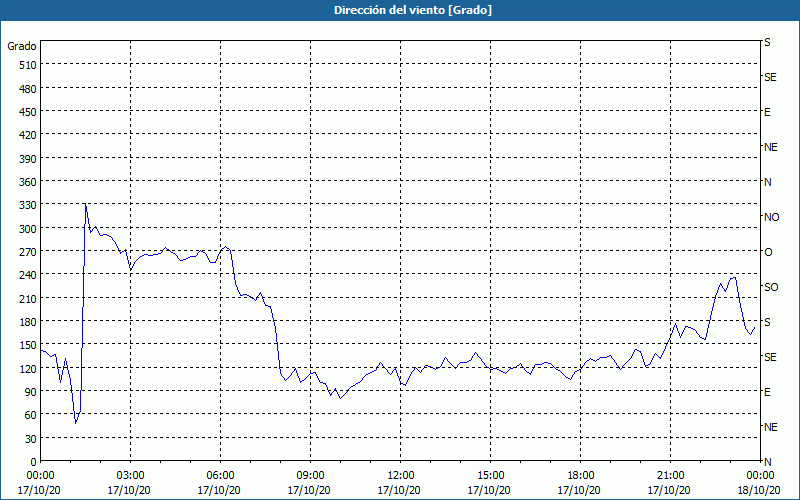Click the "18/10/20" date label
Image resolution: width=800 pixels, height=500 pixels.
tap(760, 490)
